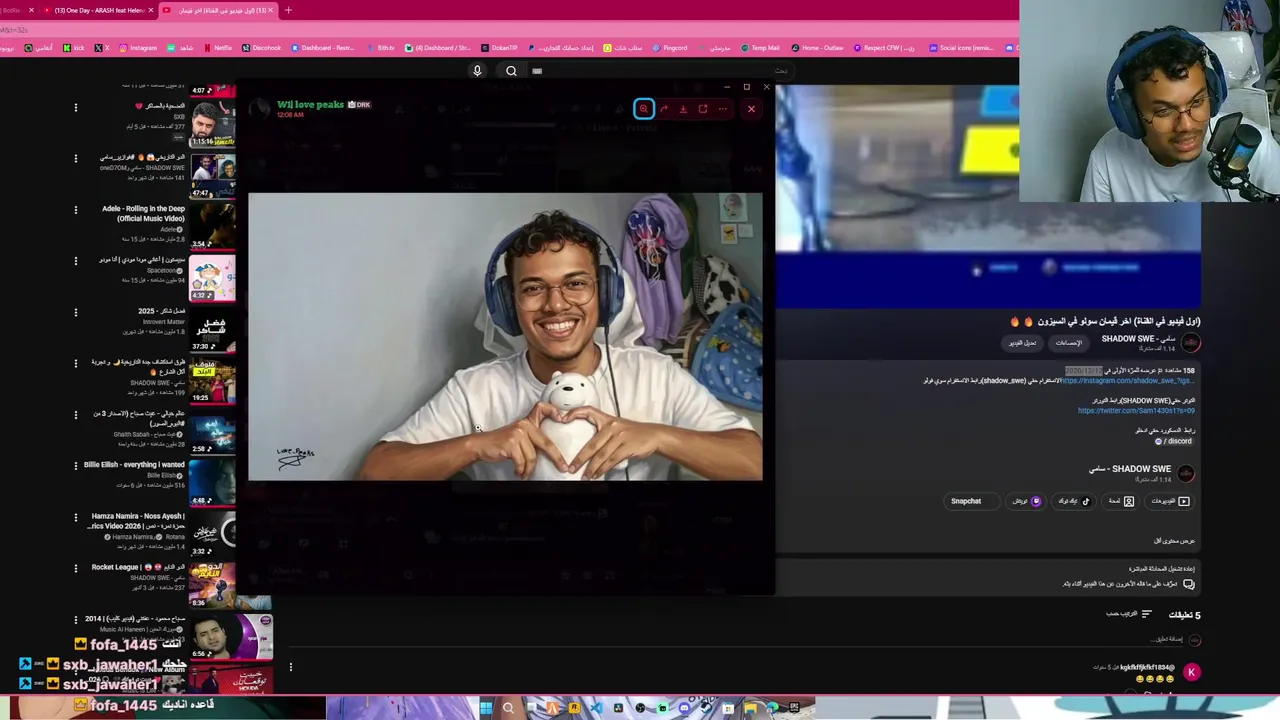Open the Bith.tv bookmark
The image size is (1280, 720).
point(381,48)
